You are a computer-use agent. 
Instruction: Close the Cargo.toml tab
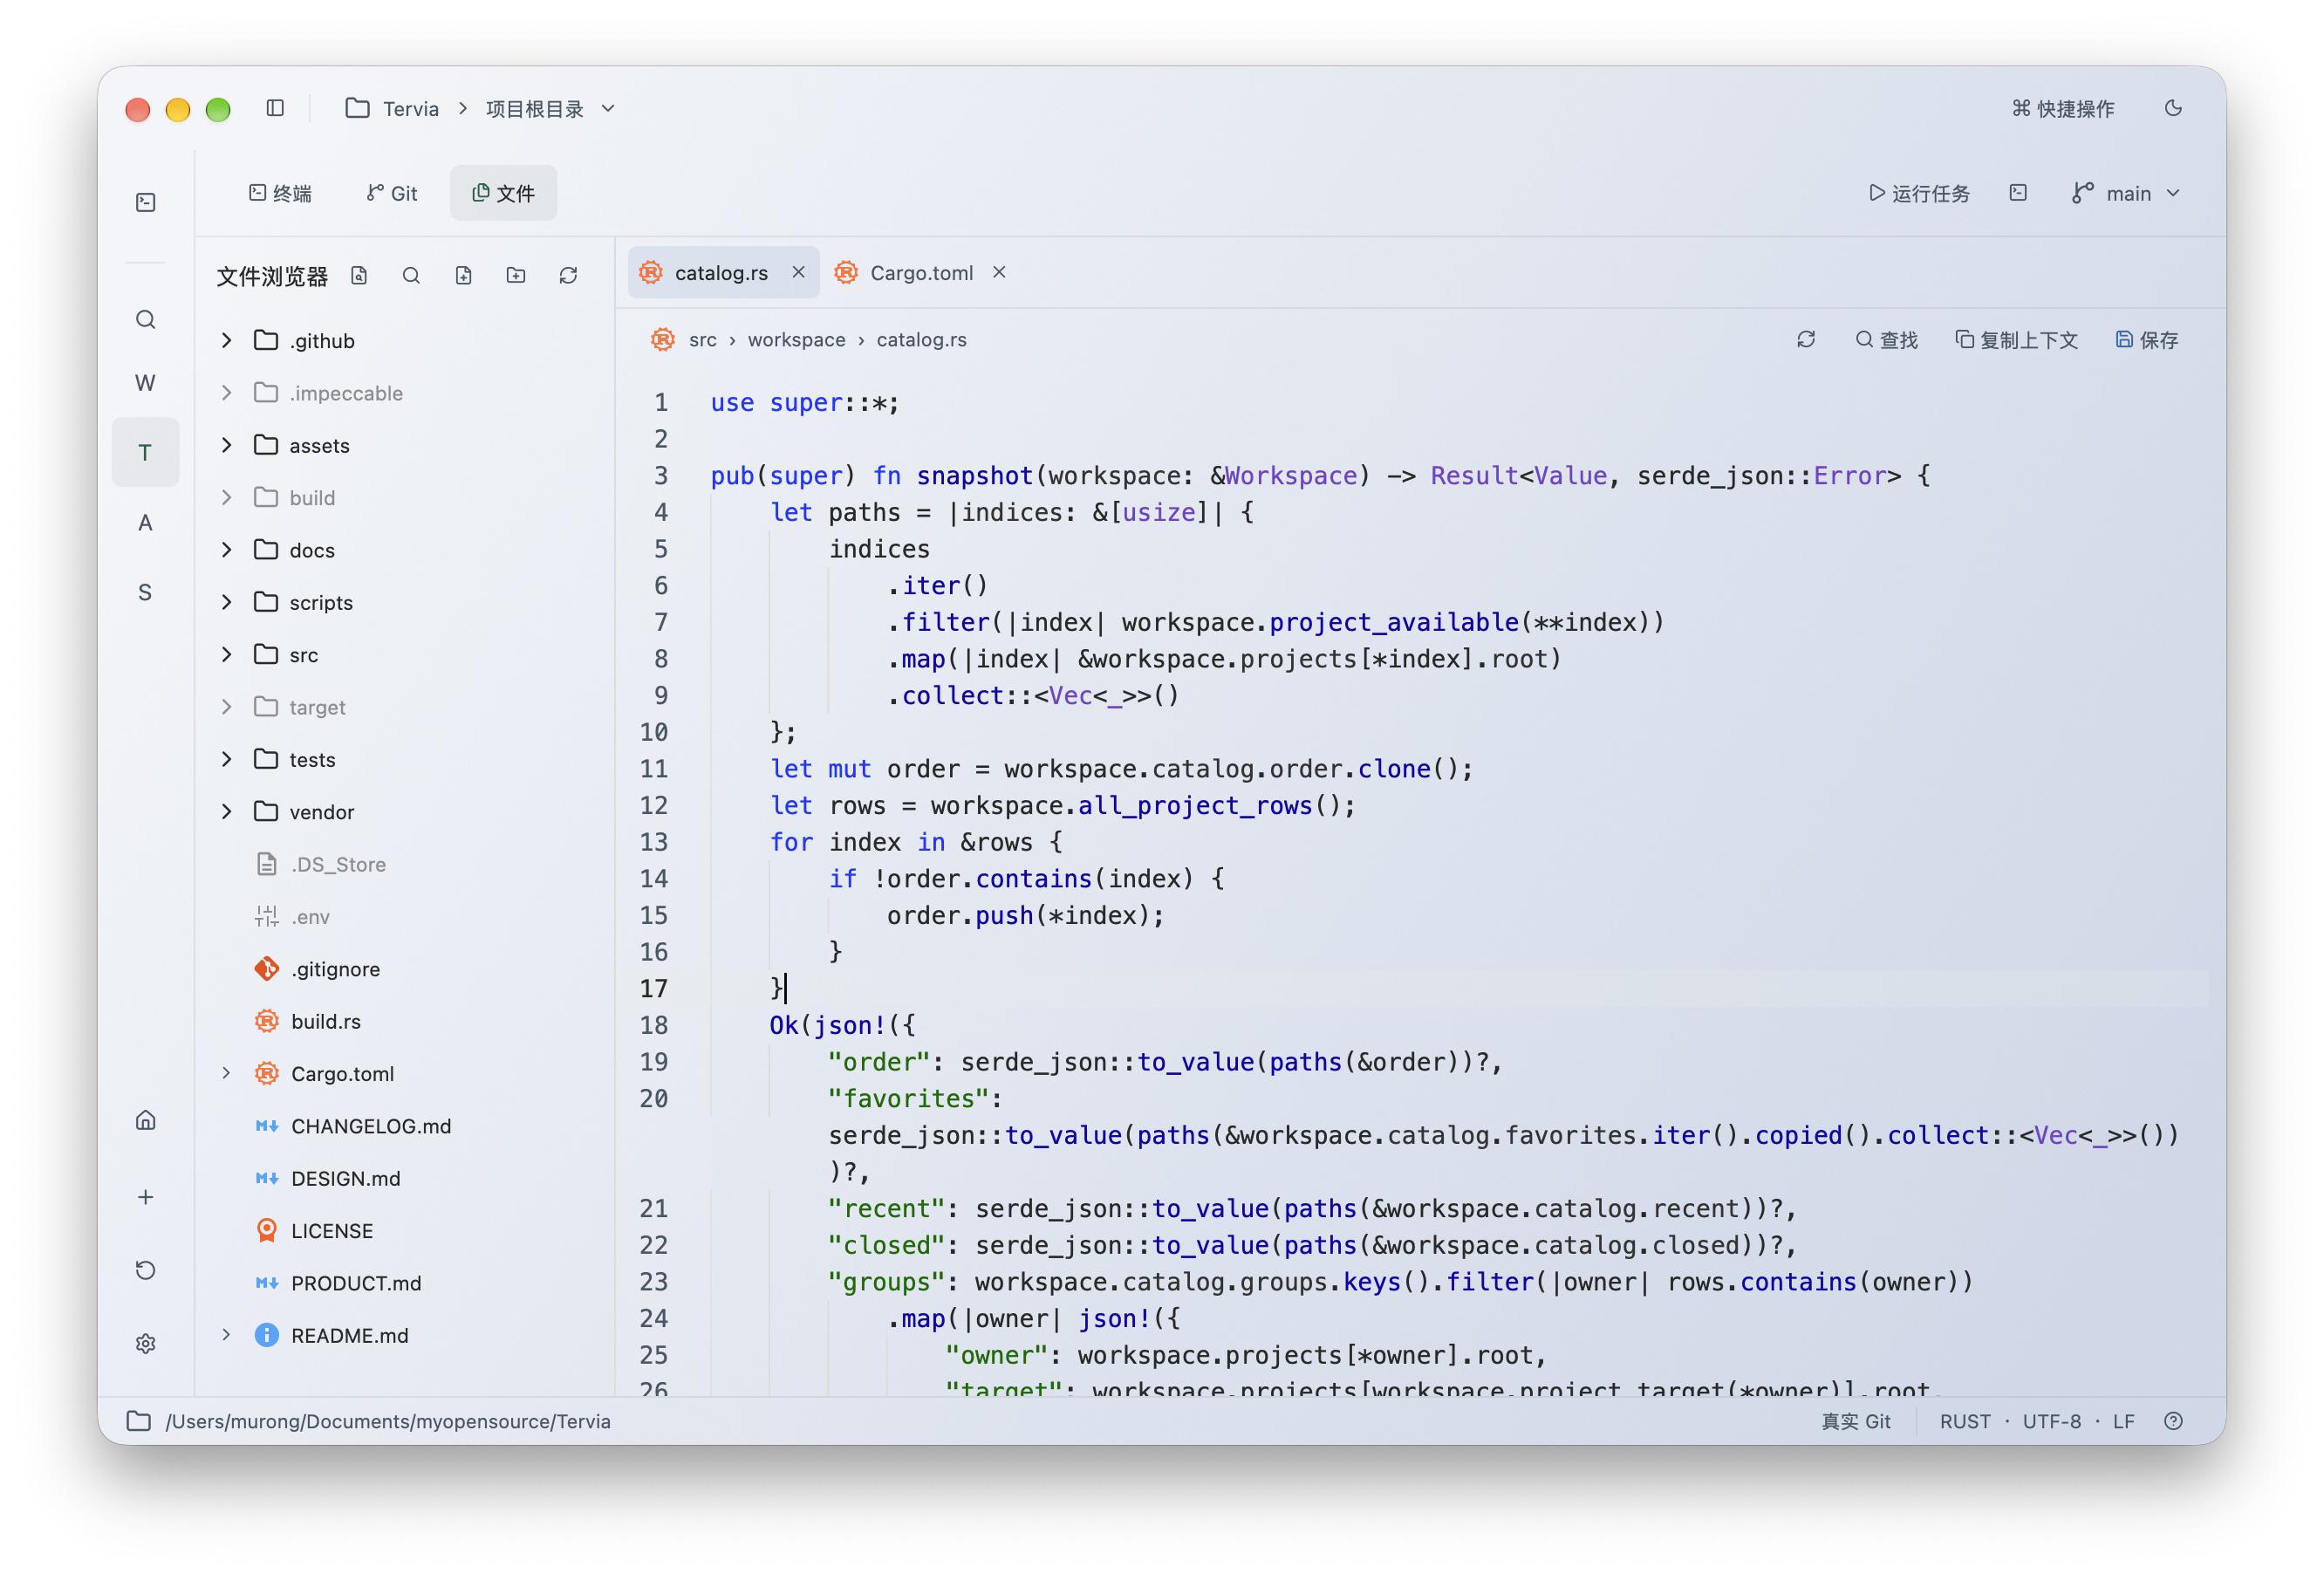998,272
